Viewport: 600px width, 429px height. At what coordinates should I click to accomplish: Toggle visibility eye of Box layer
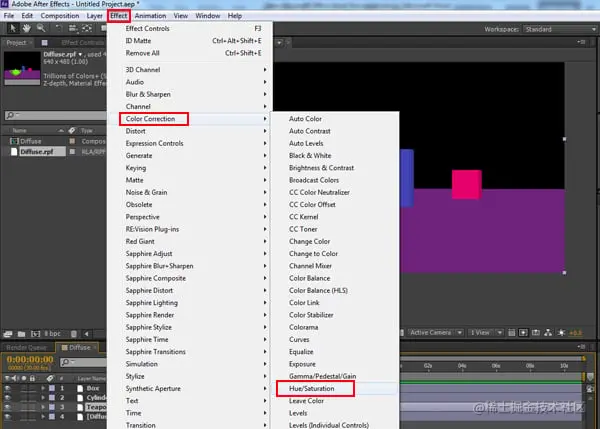(7, 388)
